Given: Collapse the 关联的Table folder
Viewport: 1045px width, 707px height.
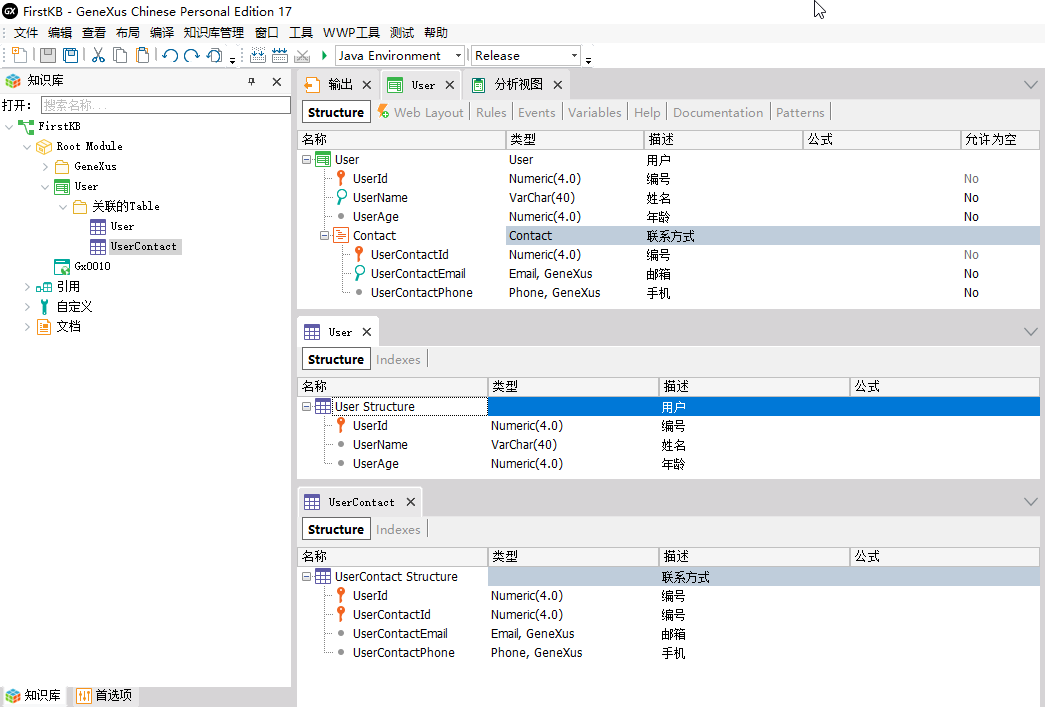Looking at the screenshot, I should tap(63, 207).
